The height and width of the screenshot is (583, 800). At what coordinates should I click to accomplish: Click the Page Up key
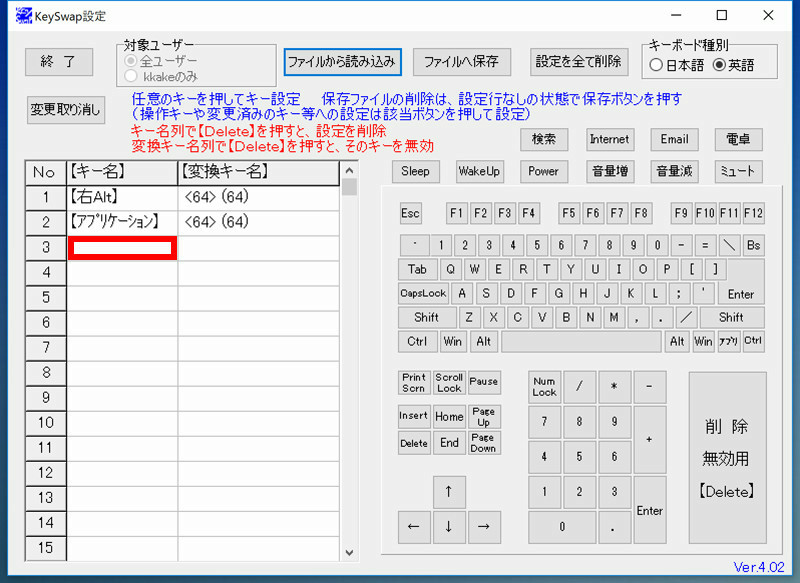(484, 416)
